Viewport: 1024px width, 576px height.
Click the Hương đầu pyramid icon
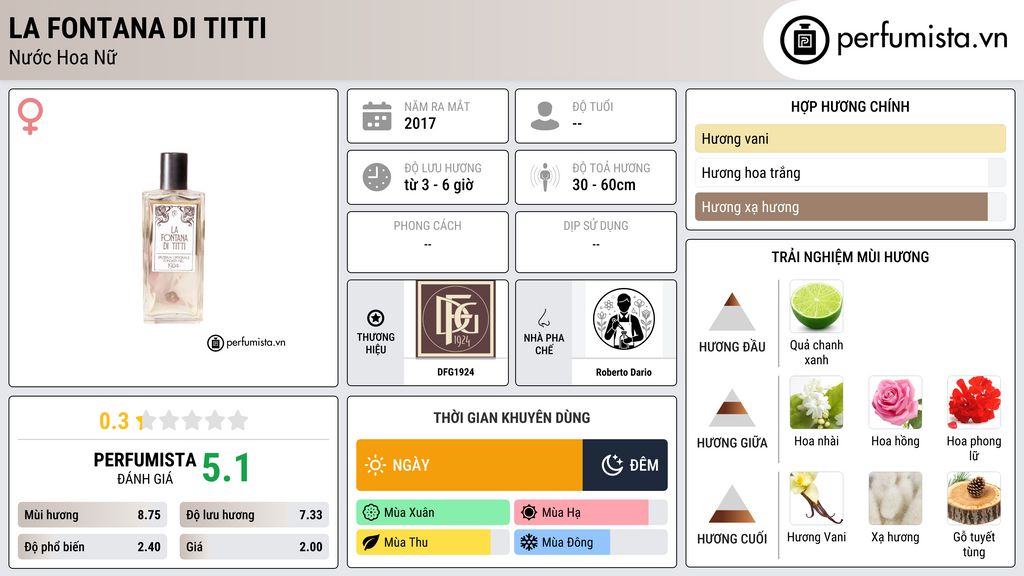[732, 312]
